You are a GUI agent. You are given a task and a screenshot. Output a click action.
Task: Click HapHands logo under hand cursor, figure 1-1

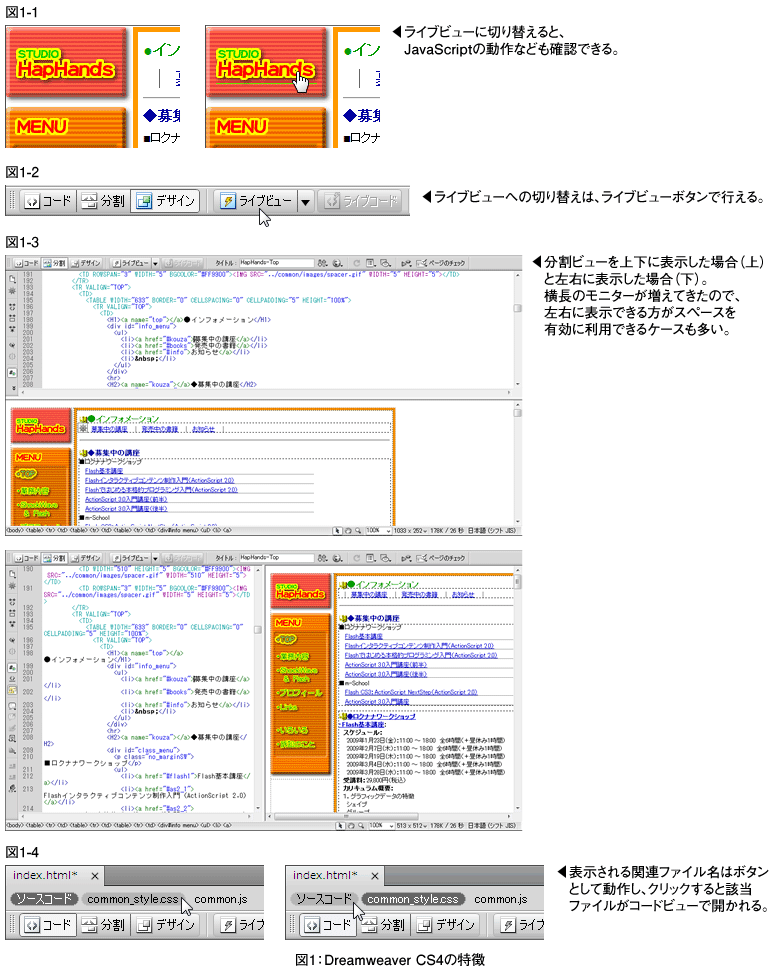[x=266, y=66]
